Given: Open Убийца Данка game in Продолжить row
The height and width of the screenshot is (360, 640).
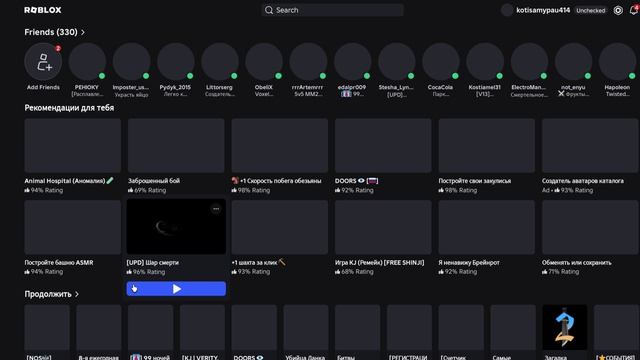Looking at the screenshot, I should click(x=306, y=327).
